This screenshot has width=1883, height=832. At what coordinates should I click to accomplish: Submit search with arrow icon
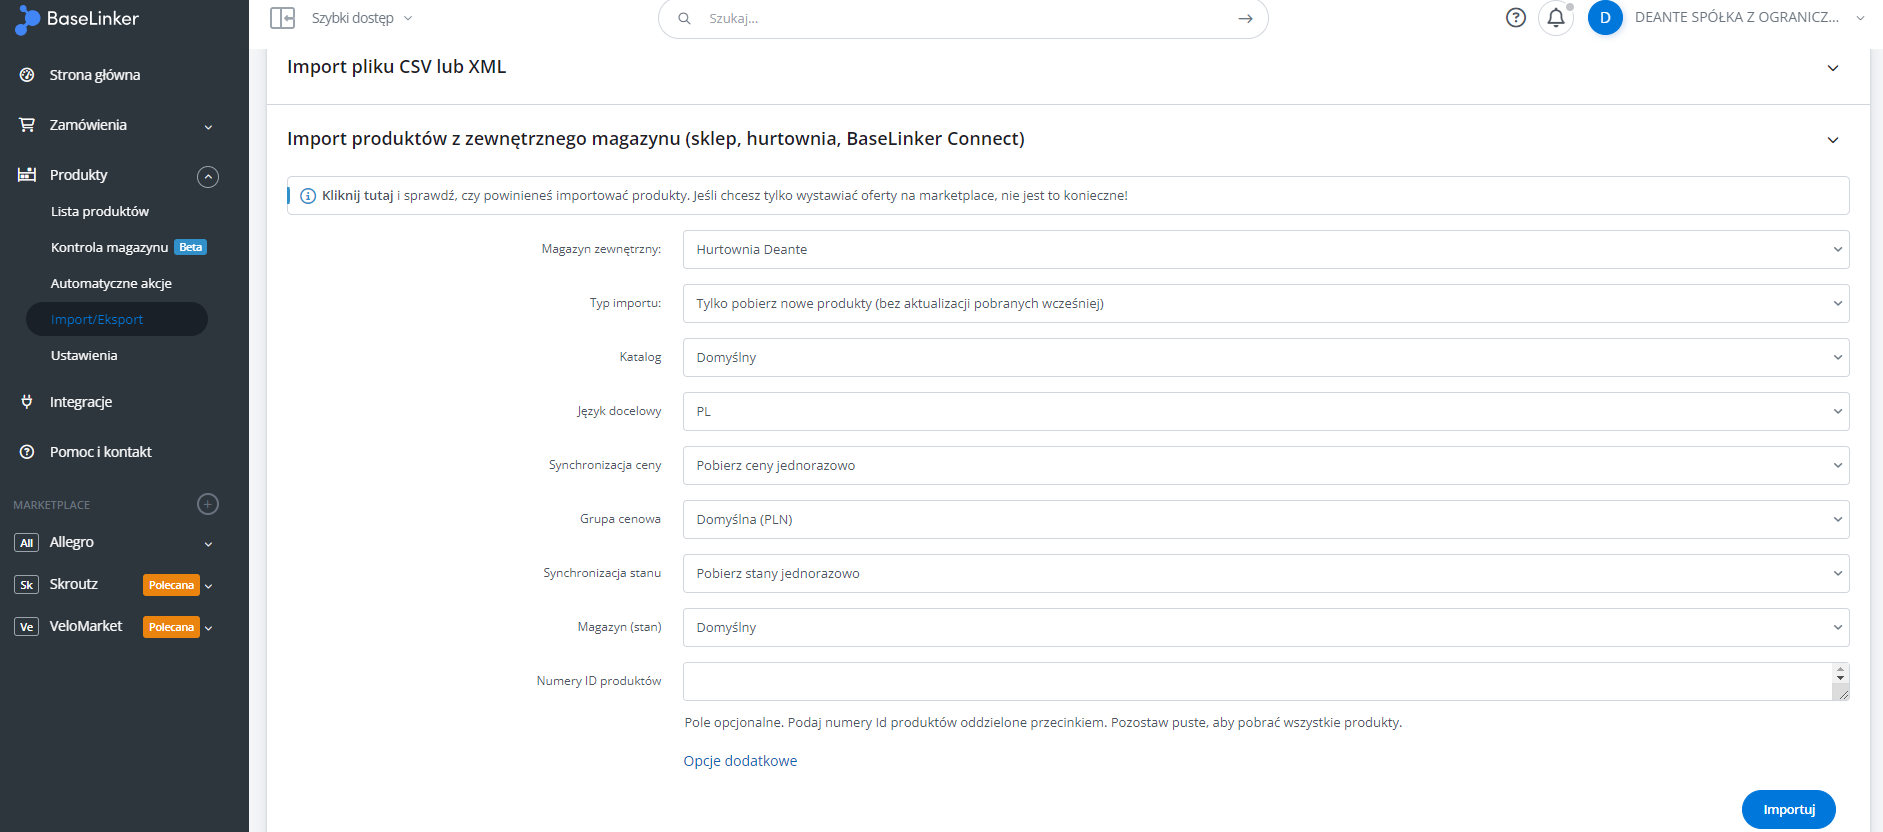1245,18
